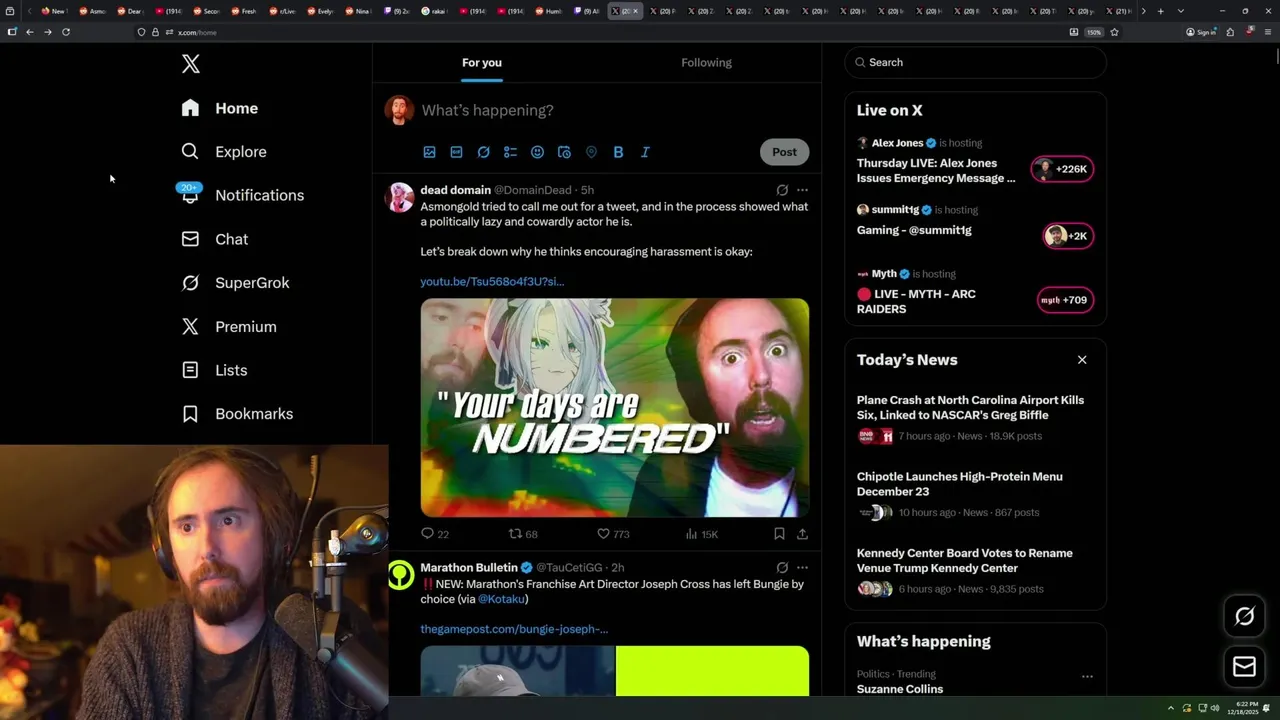Open the youtu.be link in tweet
The image size is (1280, 720).
click(x=492, y=282)
